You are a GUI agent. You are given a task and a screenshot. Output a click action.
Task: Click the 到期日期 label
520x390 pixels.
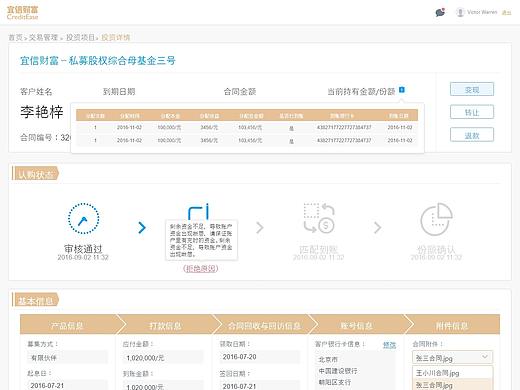[119, 91]
